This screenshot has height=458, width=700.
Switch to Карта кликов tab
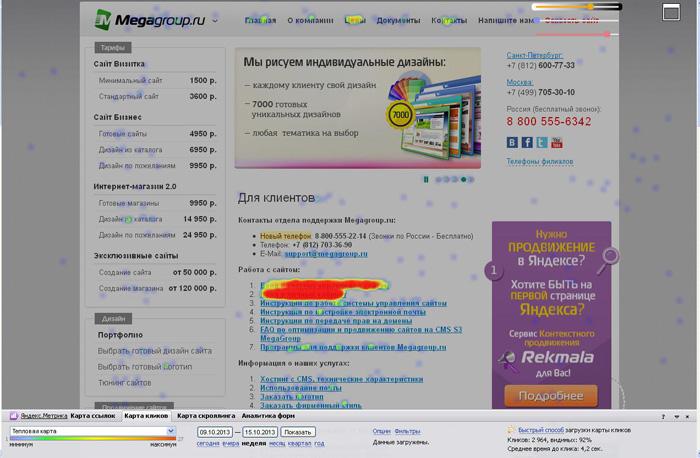[x=146, y=416]
